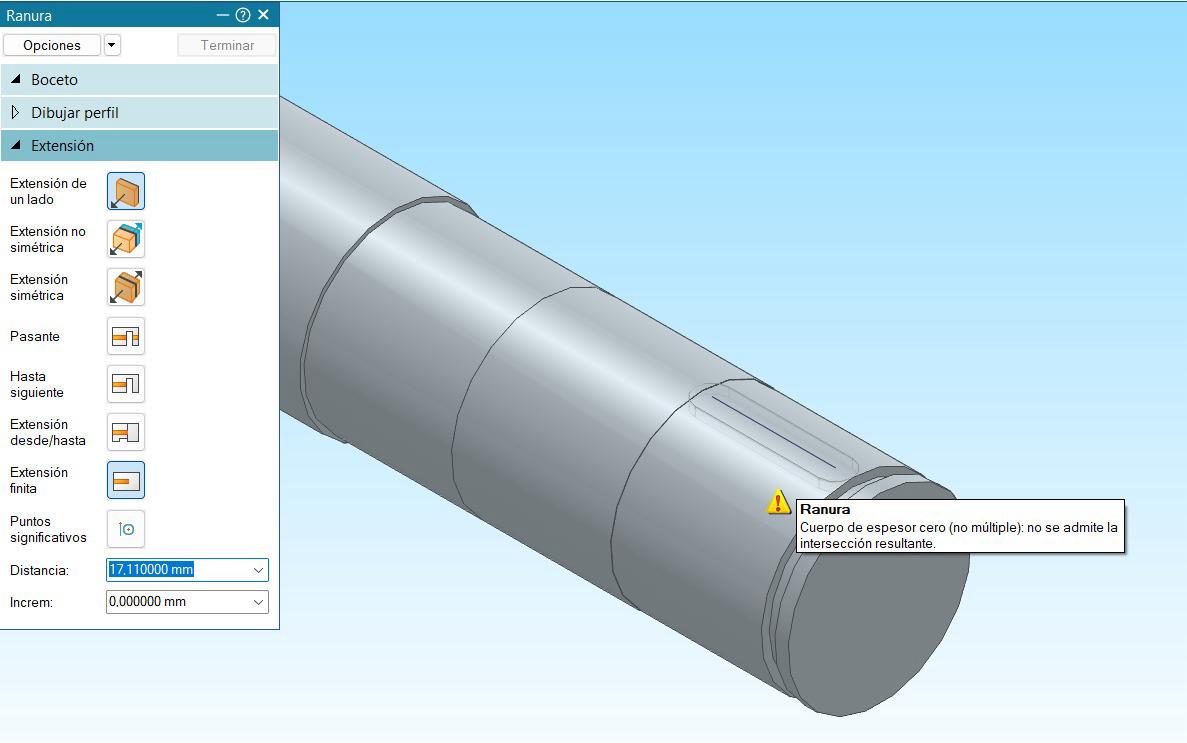Viewport: 1187px width, 743px height.
Task: Enable the Puntos significativos keypoints icon
Action: pos(126,529)
